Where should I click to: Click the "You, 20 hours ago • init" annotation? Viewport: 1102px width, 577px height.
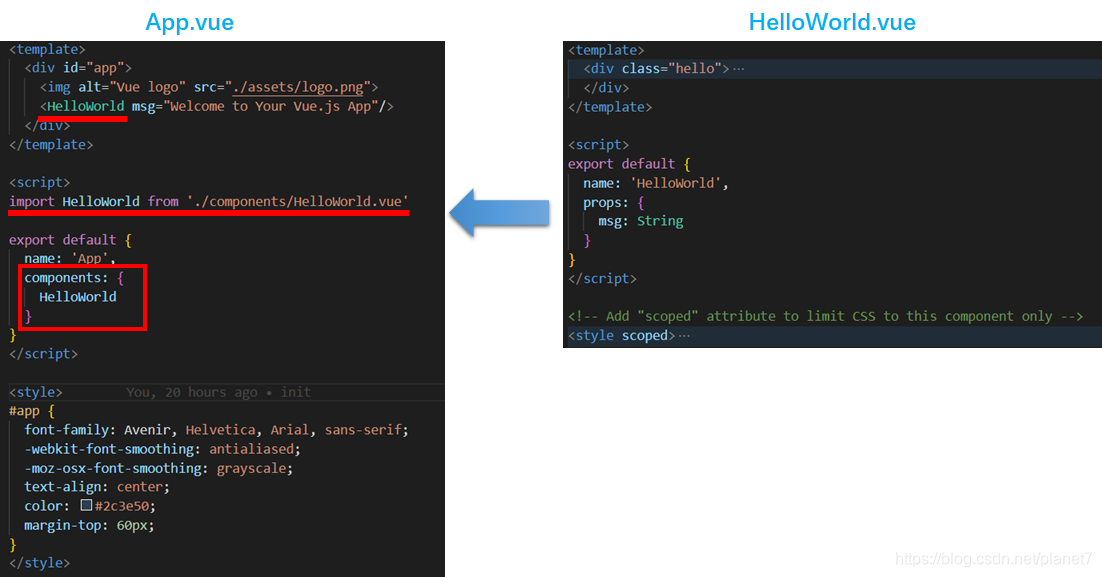pos(218,392)
